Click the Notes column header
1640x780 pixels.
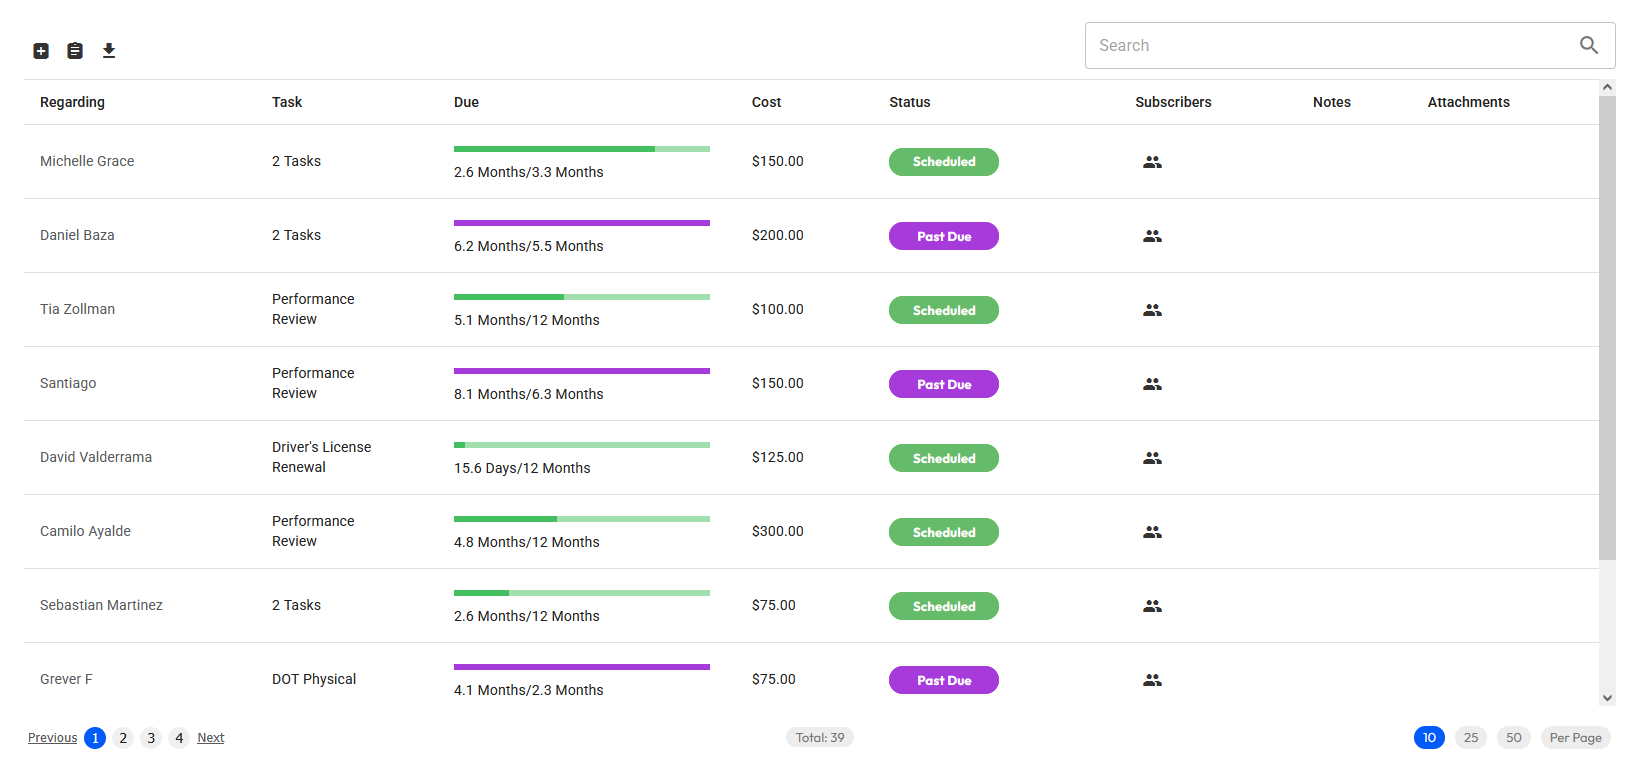1332,102
